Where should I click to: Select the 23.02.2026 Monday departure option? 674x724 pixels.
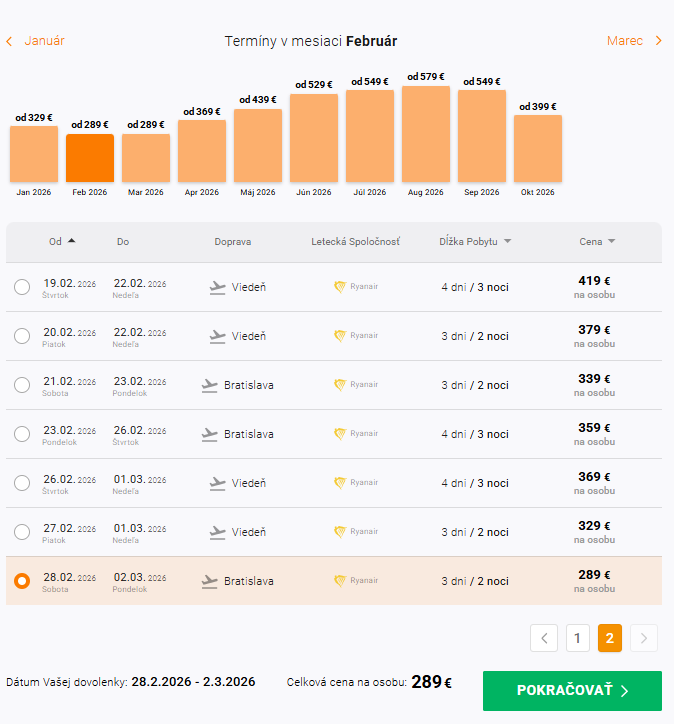22,434
